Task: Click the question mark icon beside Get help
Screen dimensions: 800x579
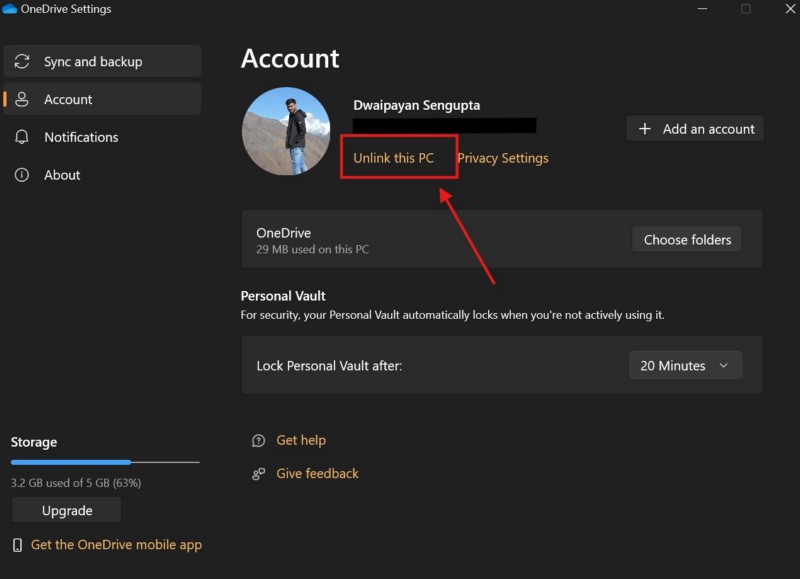Action: [x=258, y=440]
